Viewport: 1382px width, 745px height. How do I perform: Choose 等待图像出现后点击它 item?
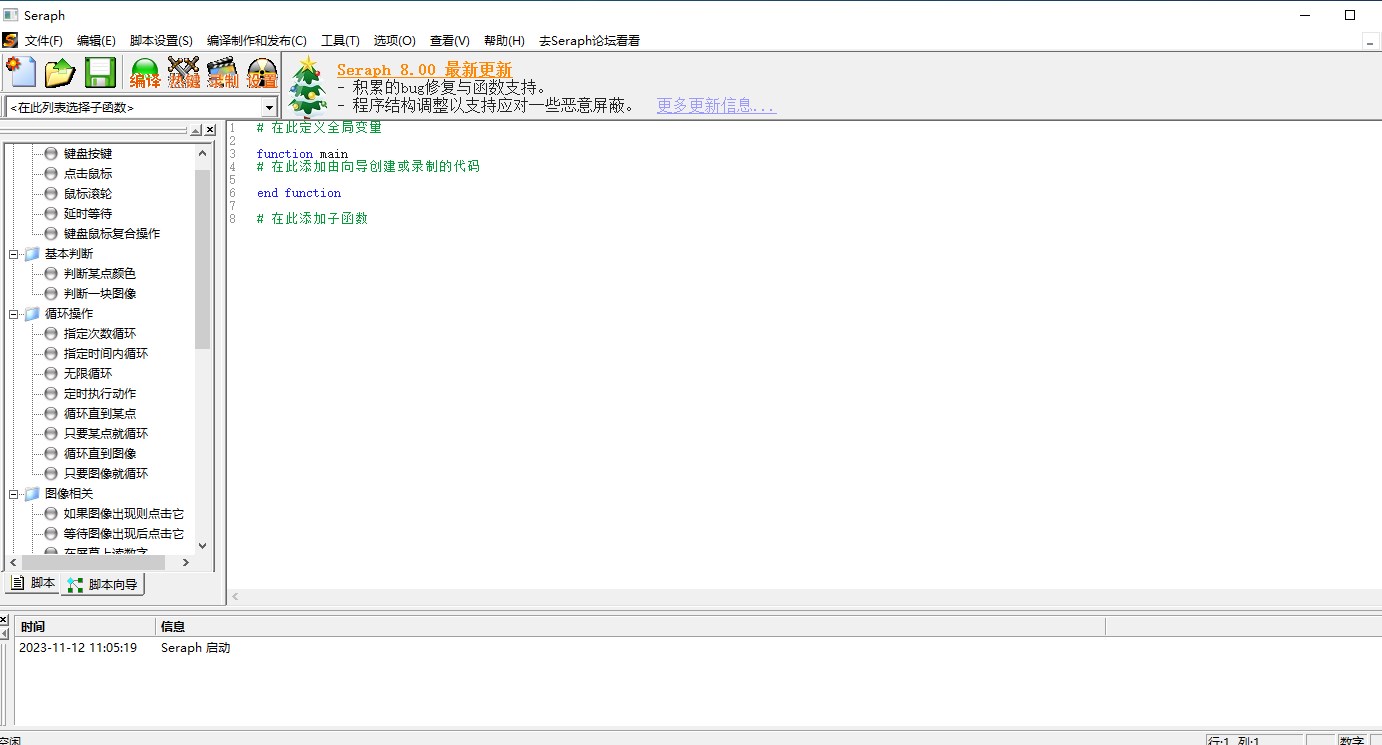click(124, 534)
